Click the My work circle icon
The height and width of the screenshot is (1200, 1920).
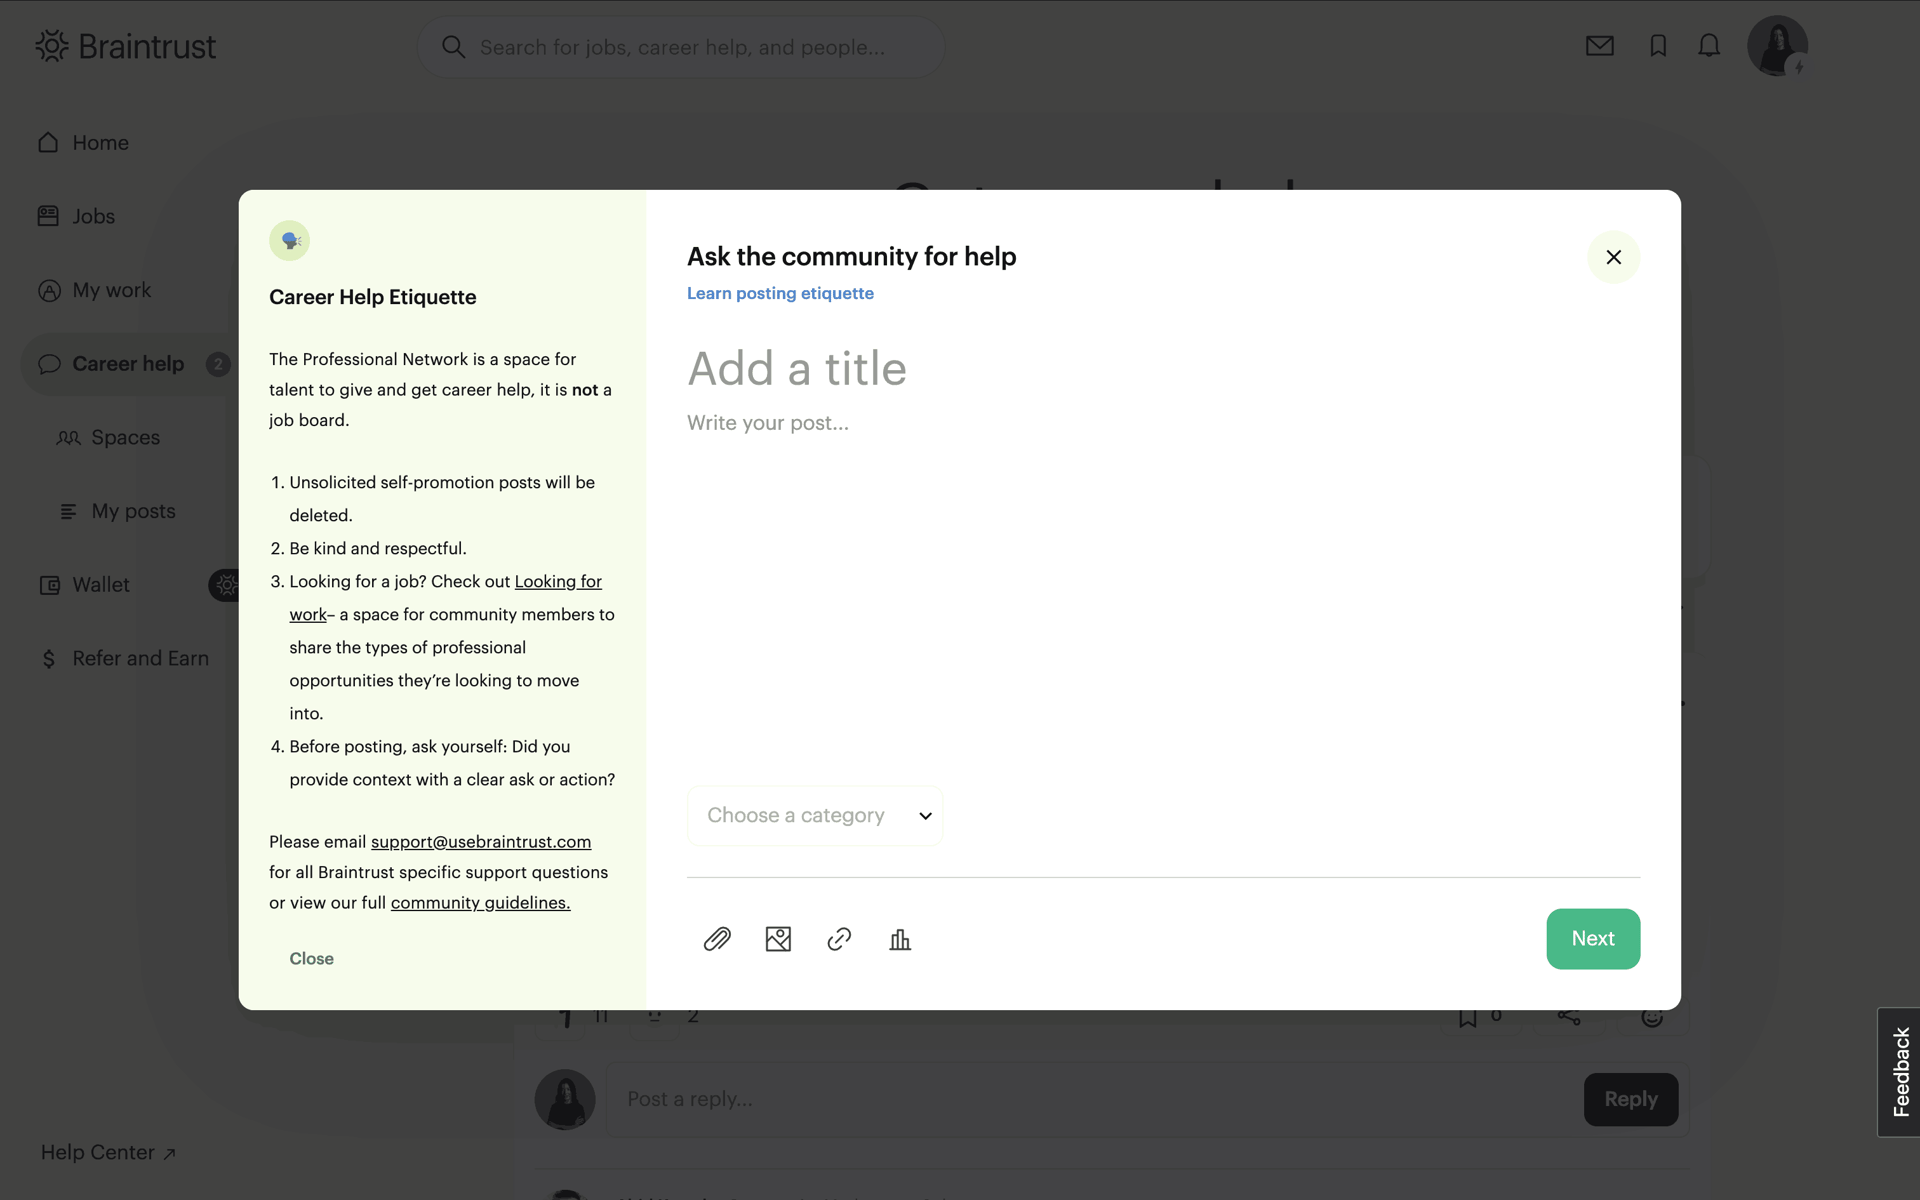coord(49,291)
